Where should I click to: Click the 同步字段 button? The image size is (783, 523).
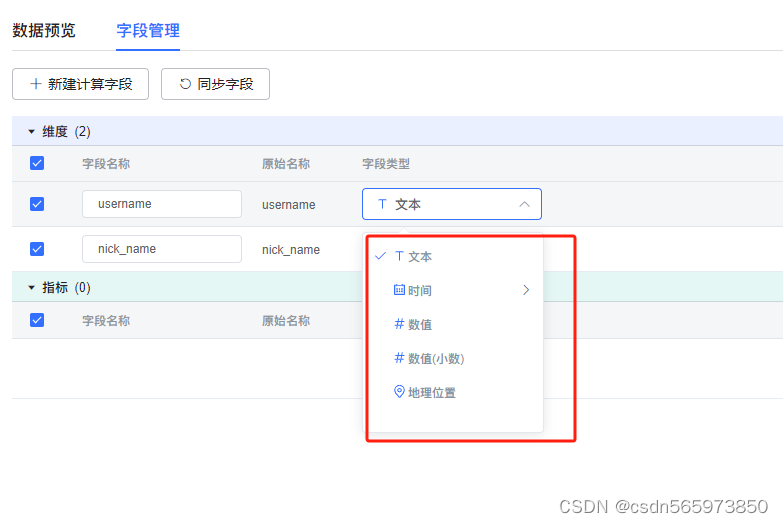point(215,84)
